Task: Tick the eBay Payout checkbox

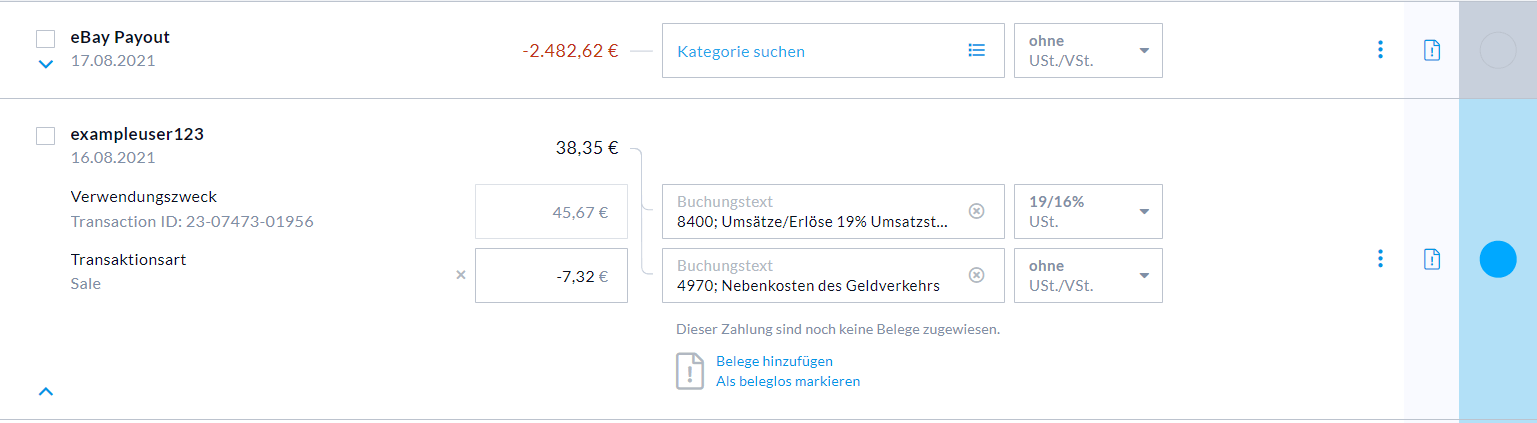Action: click(x=45, y=39)
